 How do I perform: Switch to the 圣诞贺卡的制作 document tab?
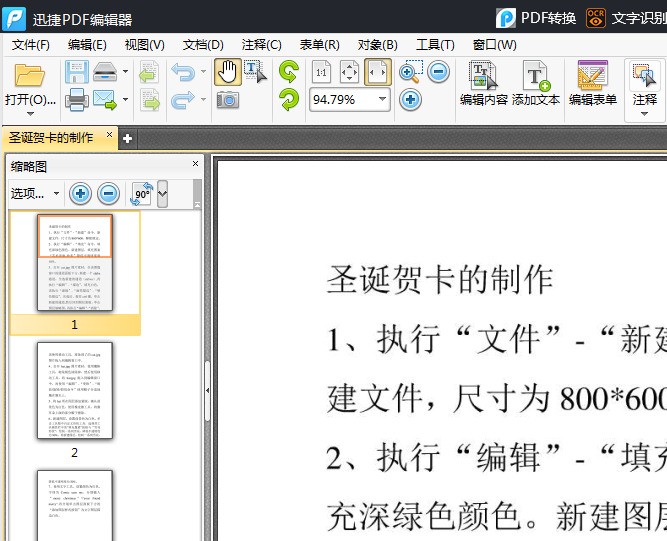(x=58, y=137)
